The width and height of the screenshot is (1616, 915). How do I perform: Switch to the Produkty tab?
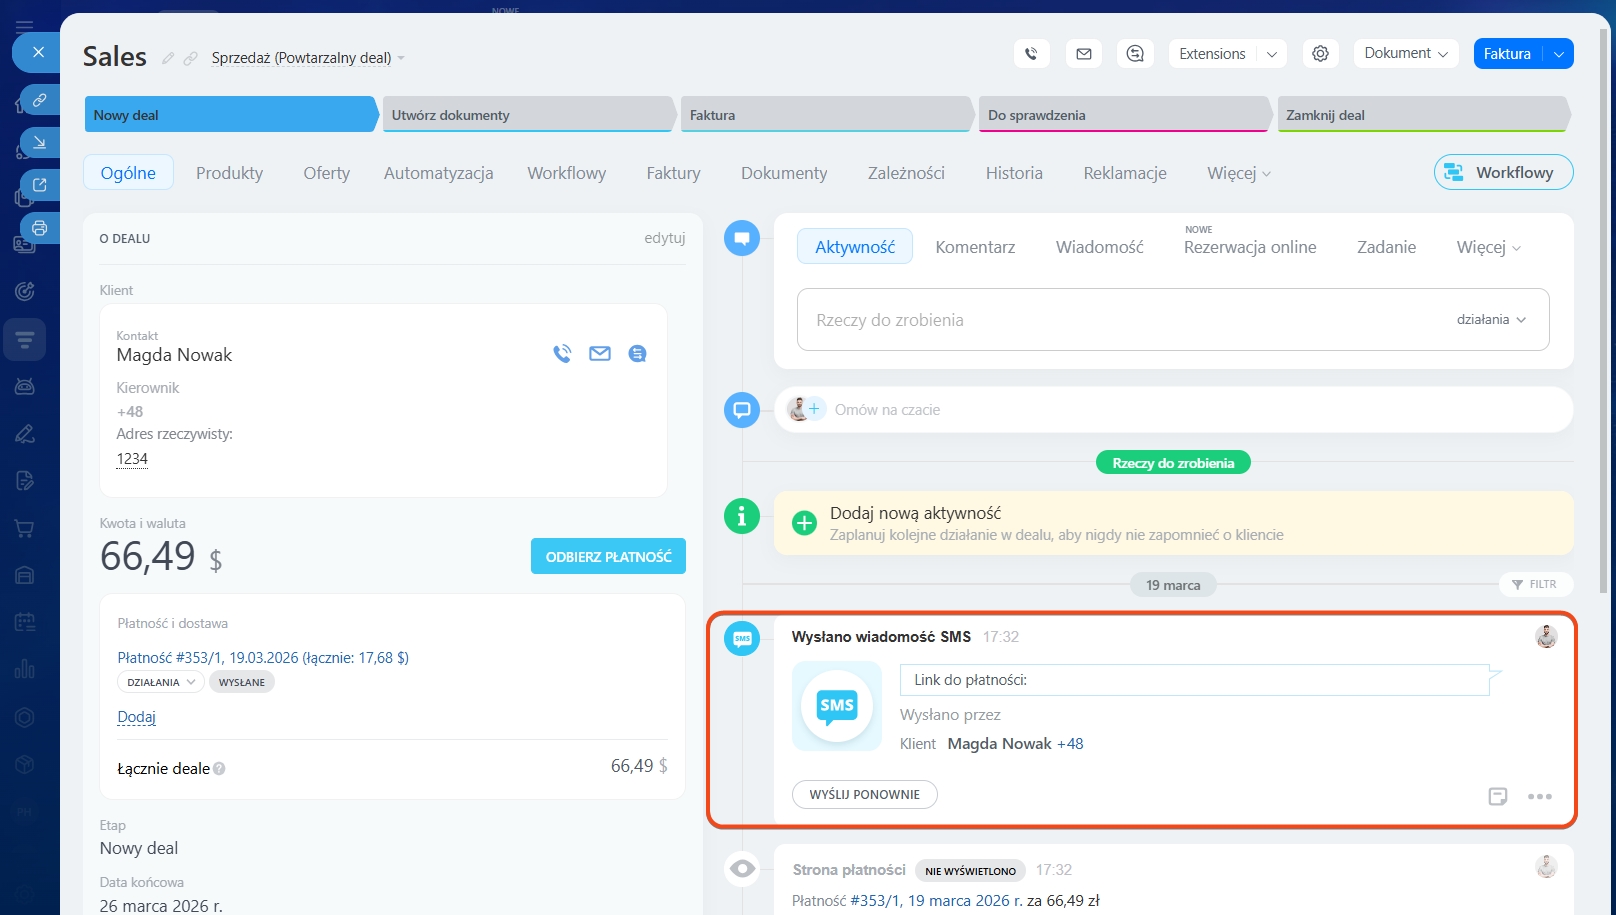(x=229, y=173)
